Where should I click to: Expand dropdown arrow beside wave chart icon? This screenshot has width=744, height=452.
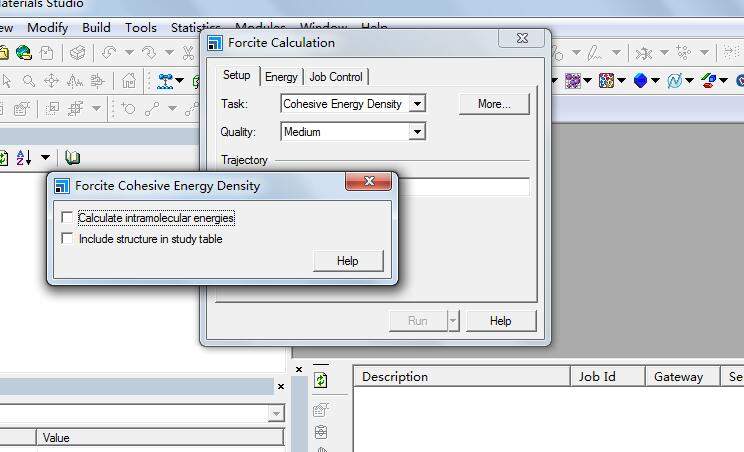click(689, 81)
